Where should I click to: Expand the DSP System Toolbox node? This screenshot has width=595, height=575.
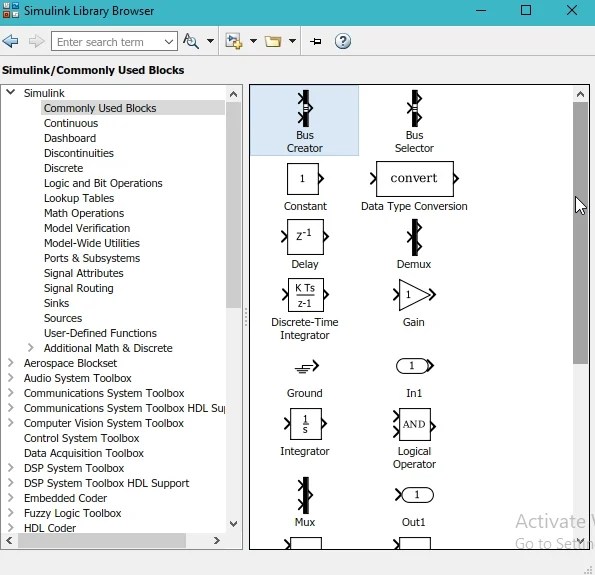11,468
